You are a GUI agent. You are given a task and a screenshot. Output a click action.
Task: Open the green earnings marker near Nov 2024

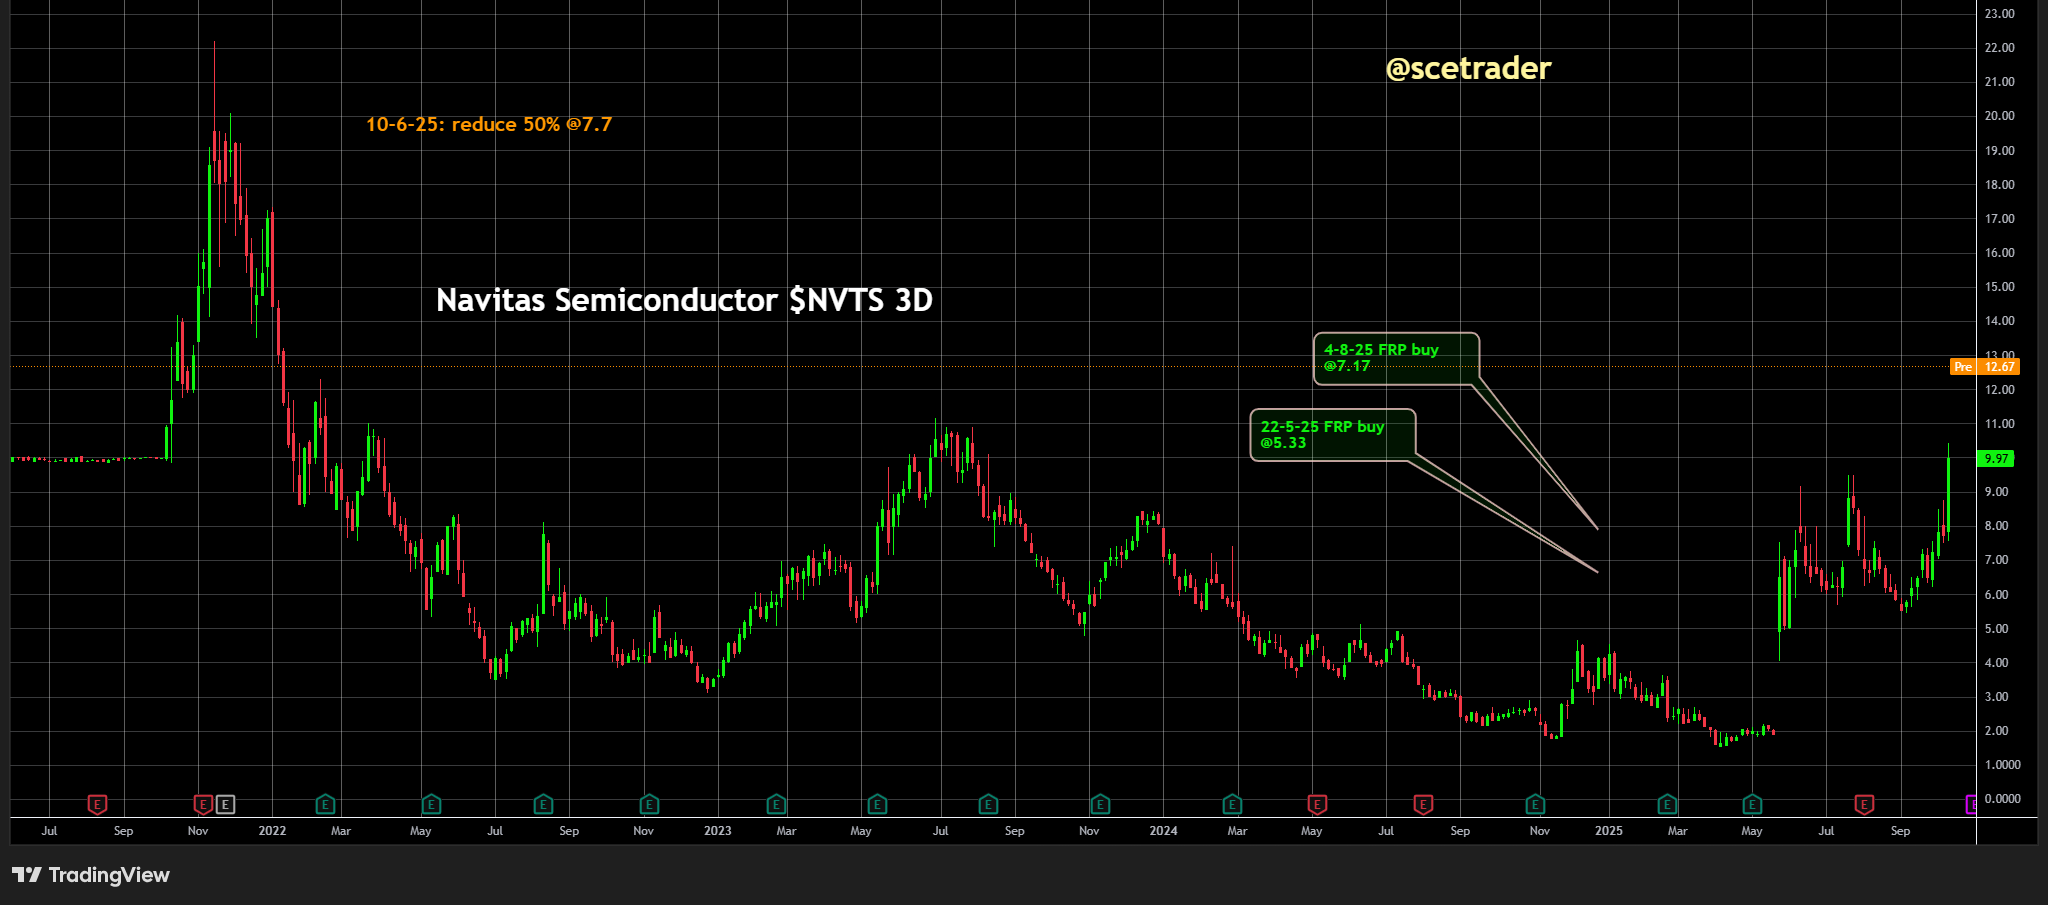[1535, 804]
